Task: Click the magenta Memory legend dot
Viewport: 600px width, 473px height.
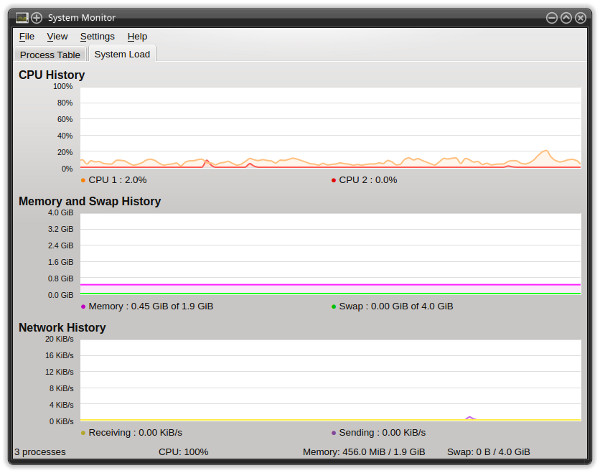Action: click(x=83, y=307)
